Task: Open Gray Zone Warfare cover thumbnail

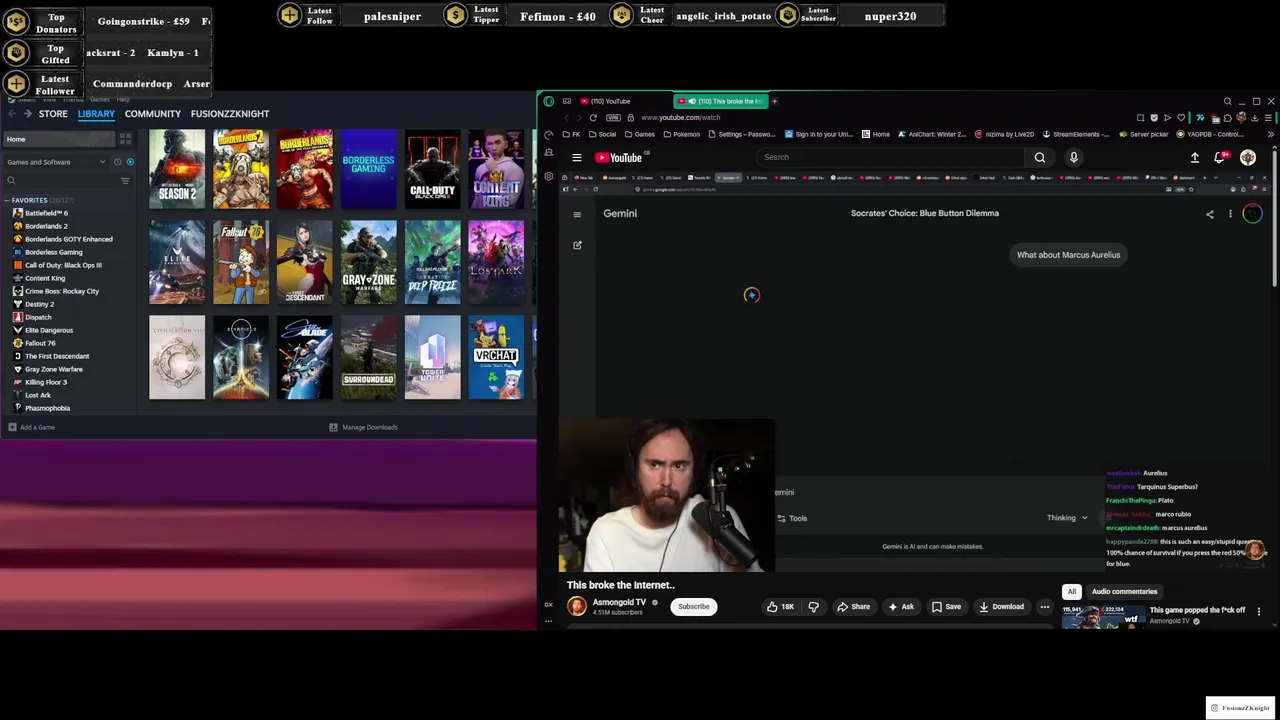Action: [368, 262]
